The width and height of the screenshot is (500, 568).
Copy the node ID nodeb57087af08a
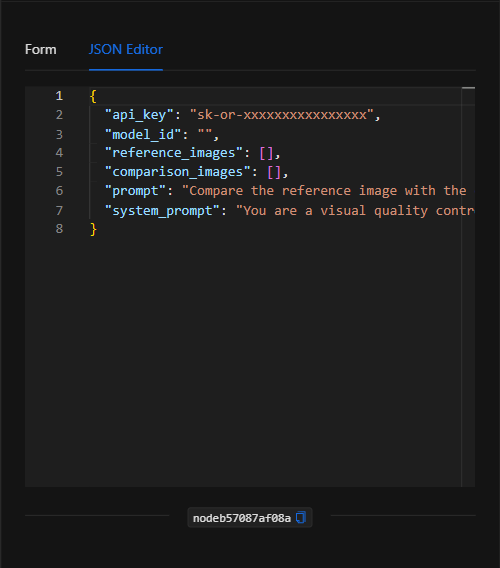click(301, 517)
